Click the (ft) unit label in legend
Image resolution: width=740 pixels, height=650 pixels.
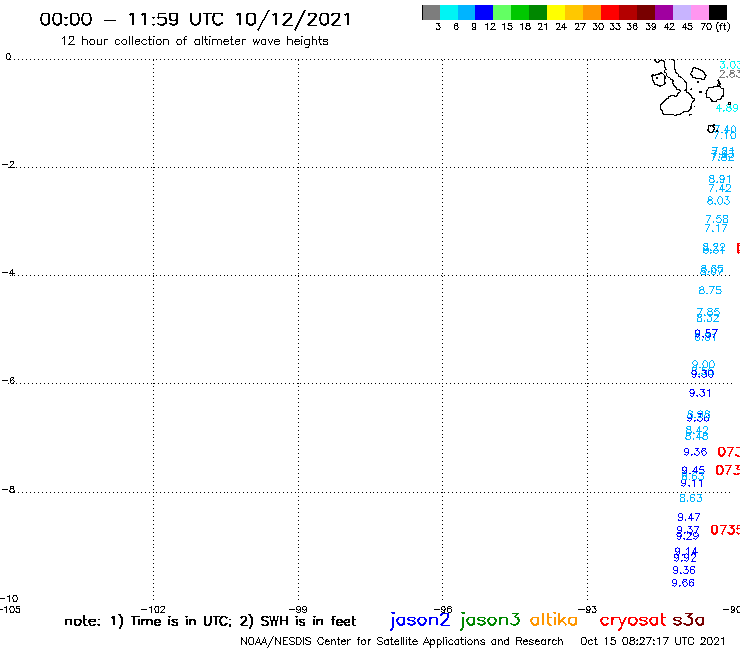(723, 27)
